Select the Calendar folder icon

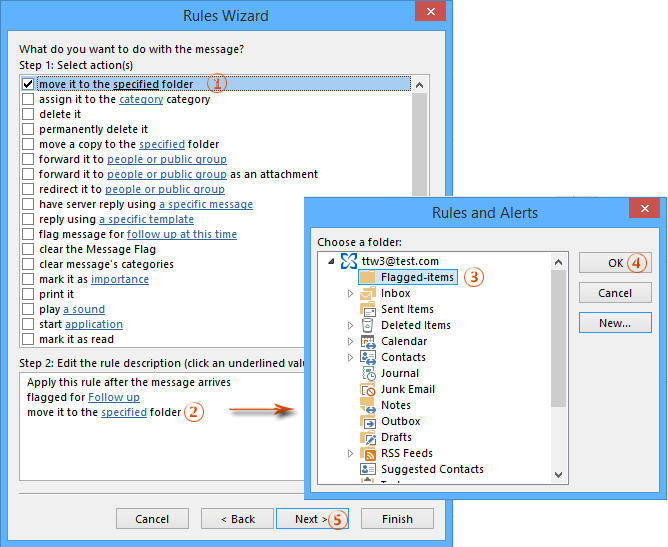click(368, 341)
